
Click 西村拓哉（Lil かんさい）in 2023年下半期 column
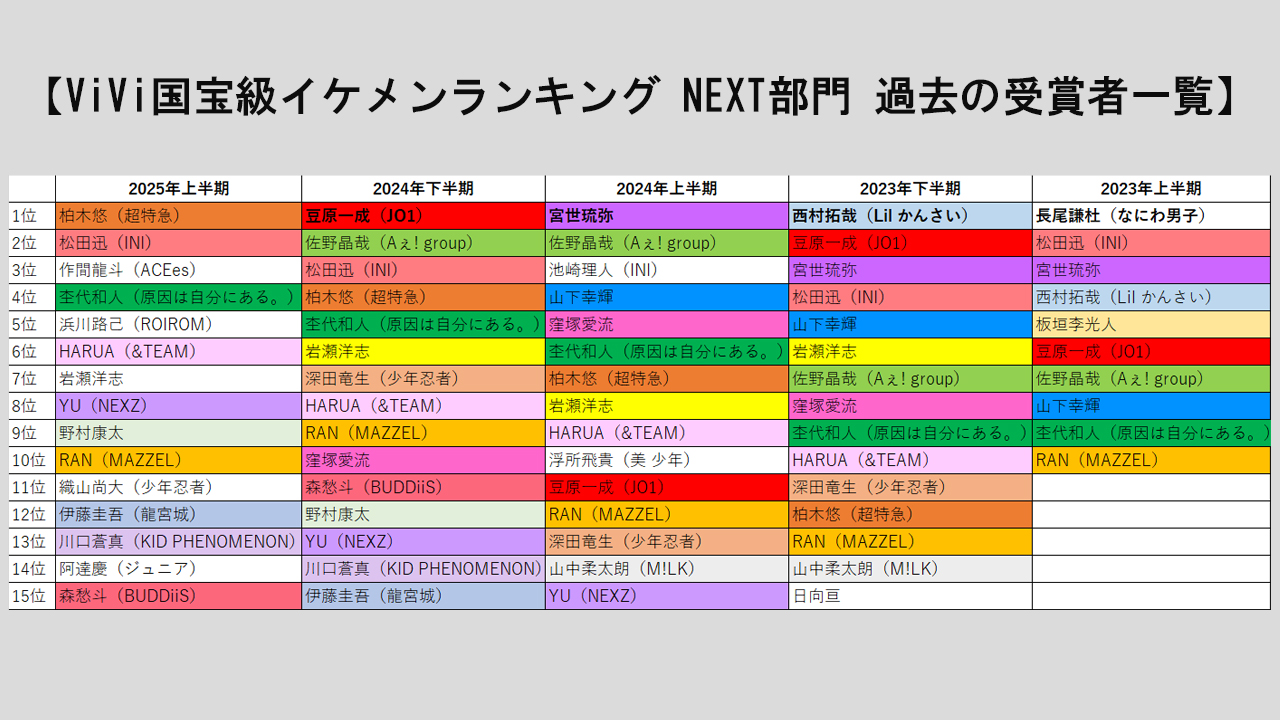[910, 215]
